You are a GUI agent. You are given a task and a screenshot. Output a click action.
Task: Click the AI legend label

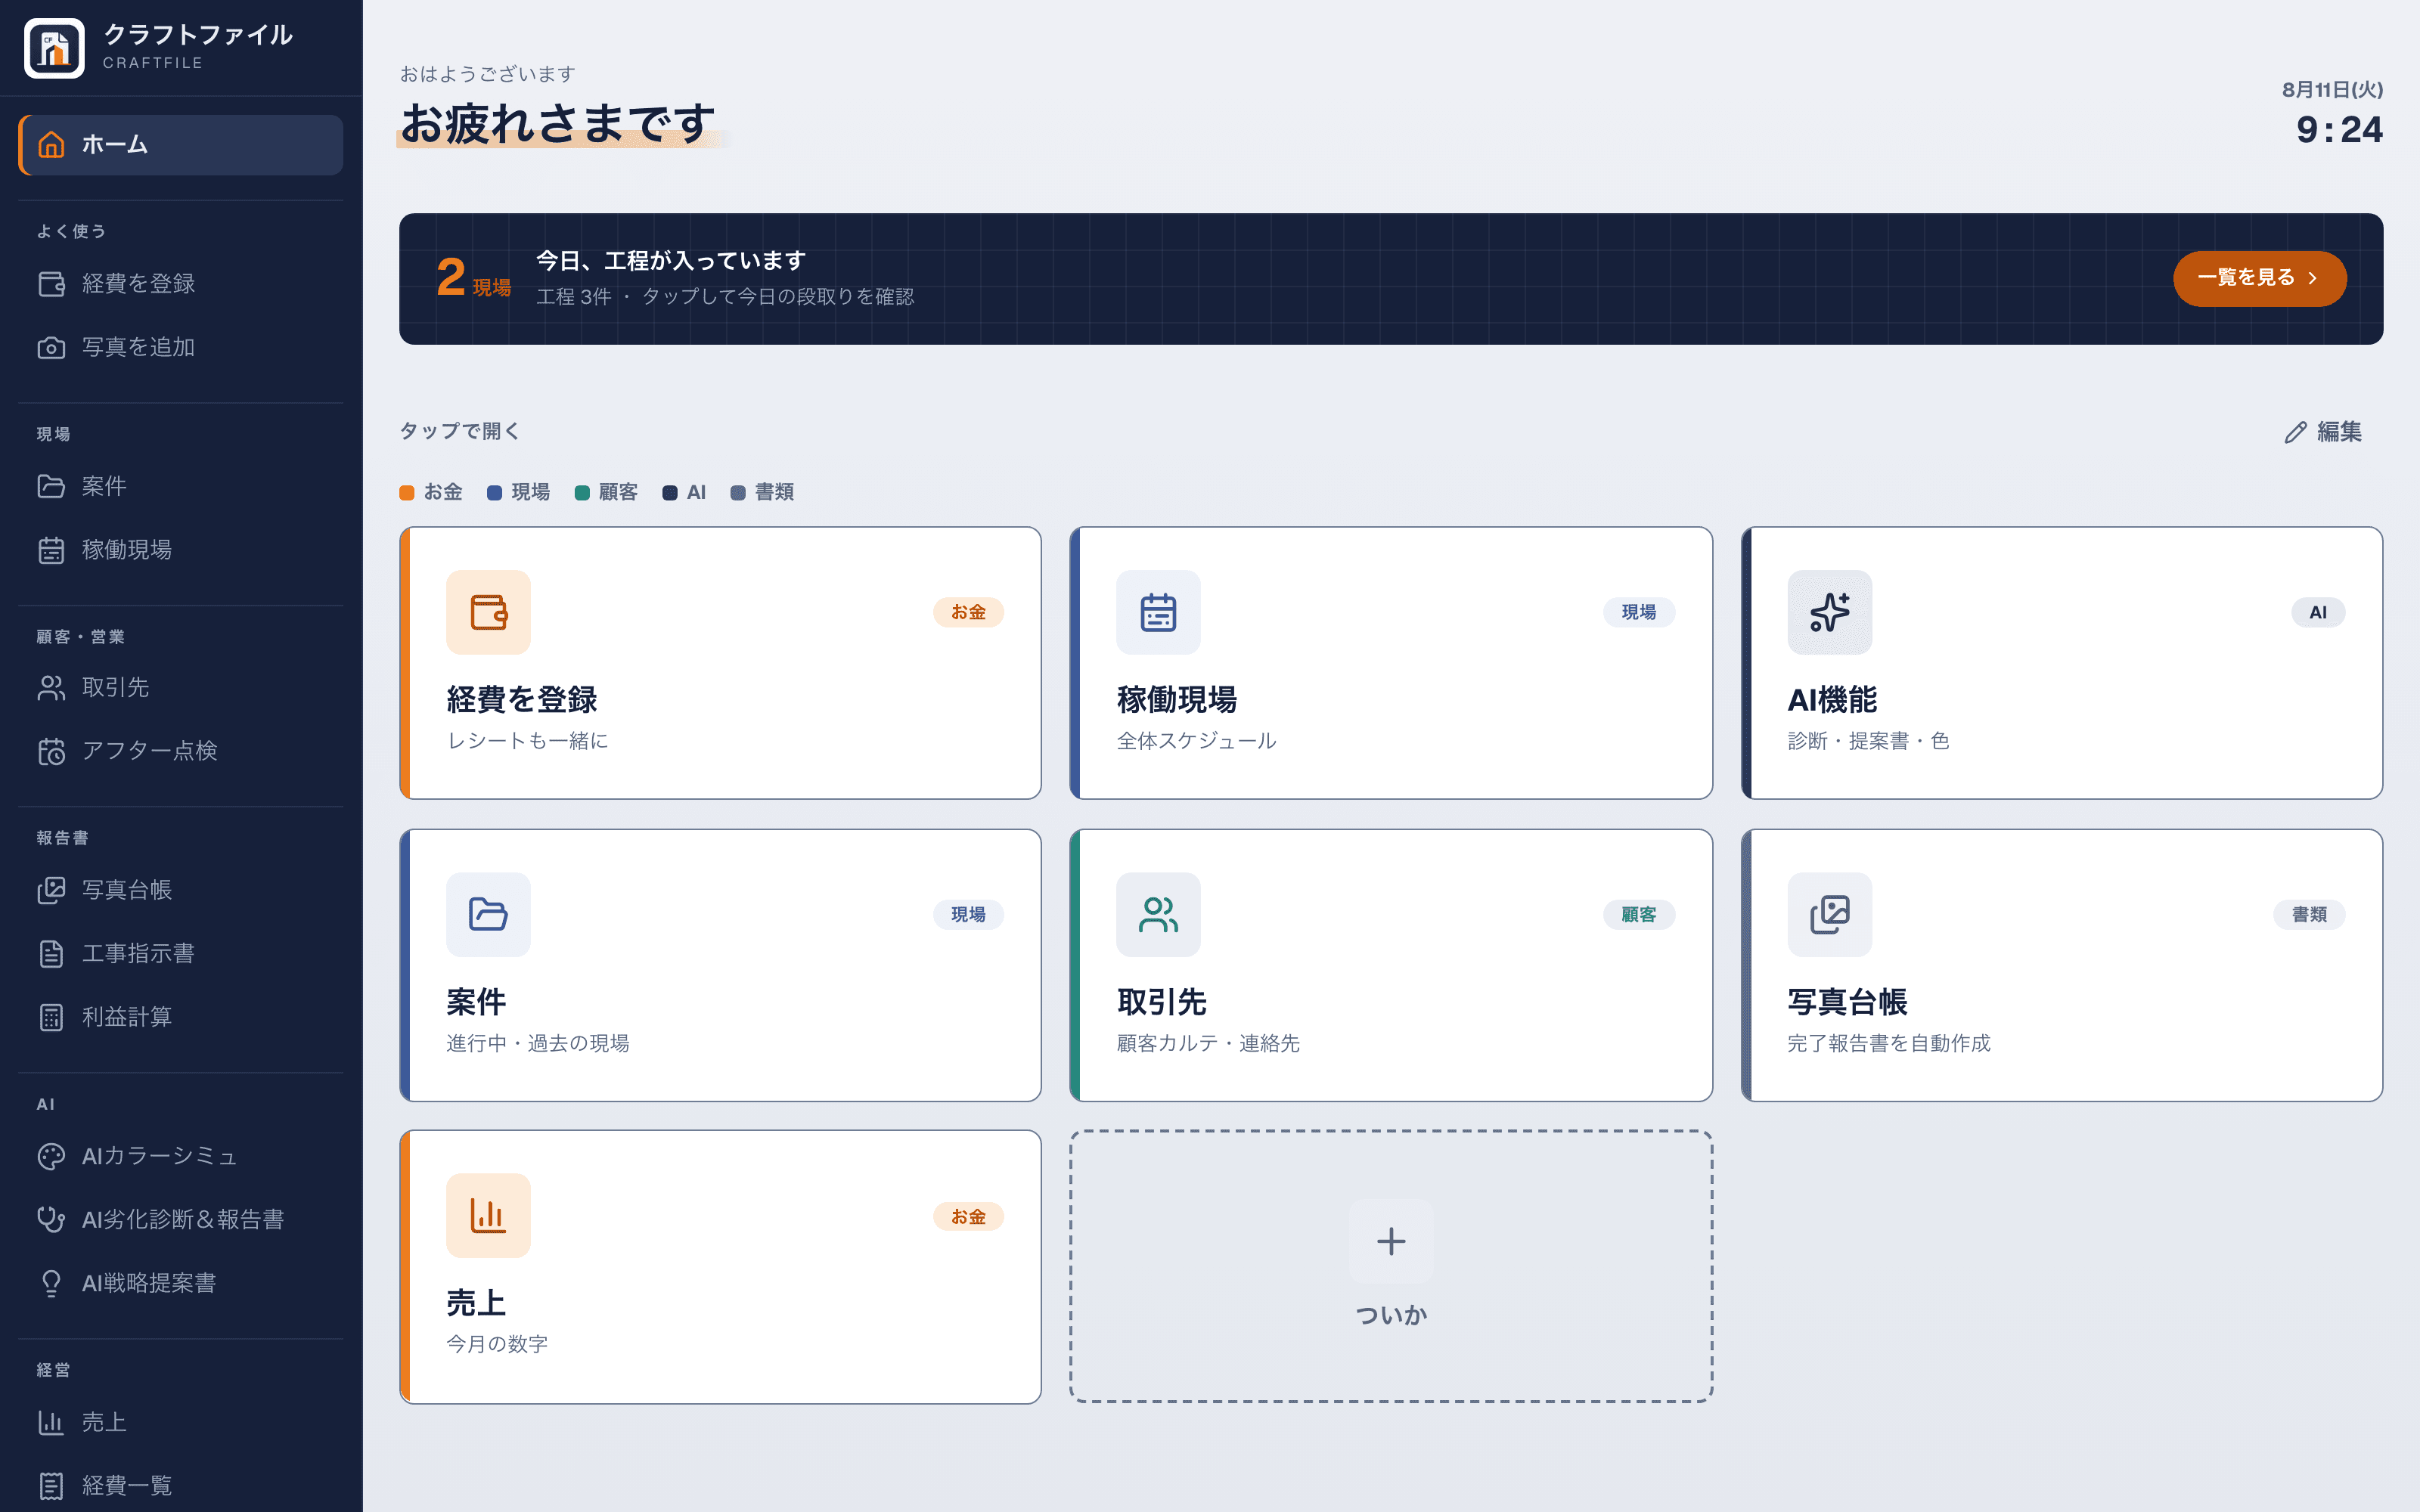point(696,492)
